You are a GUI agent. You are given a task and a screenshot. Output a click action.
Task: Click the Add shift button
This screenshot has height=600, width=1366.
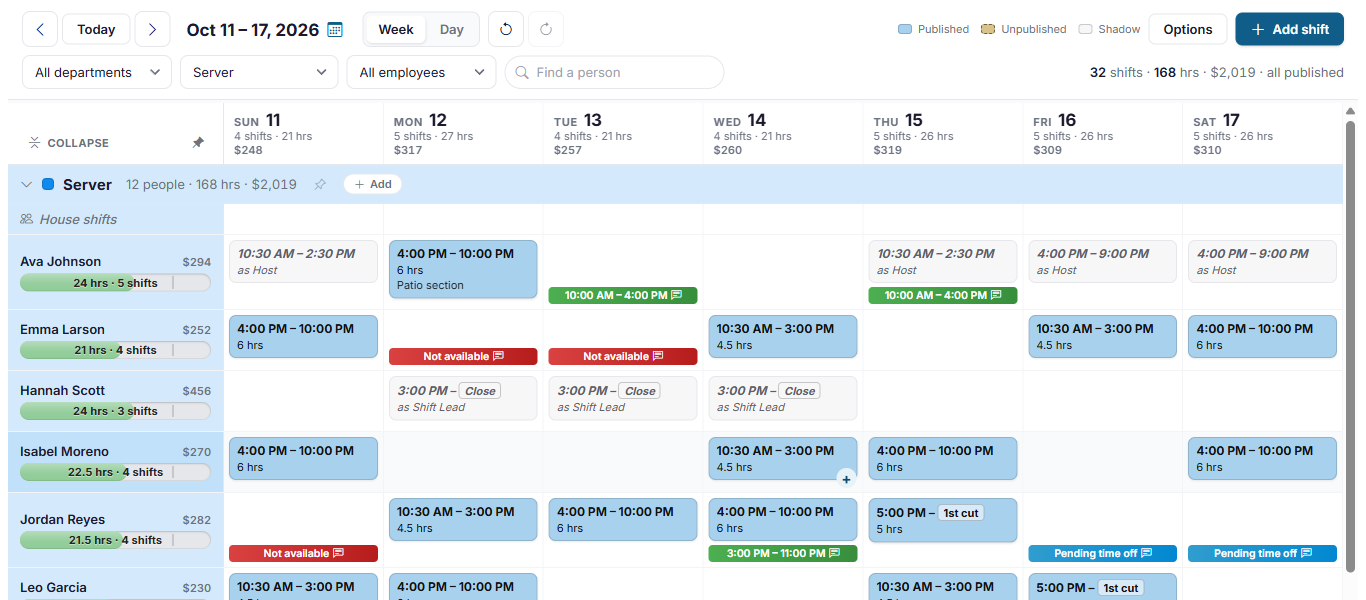pos(1290,29)
